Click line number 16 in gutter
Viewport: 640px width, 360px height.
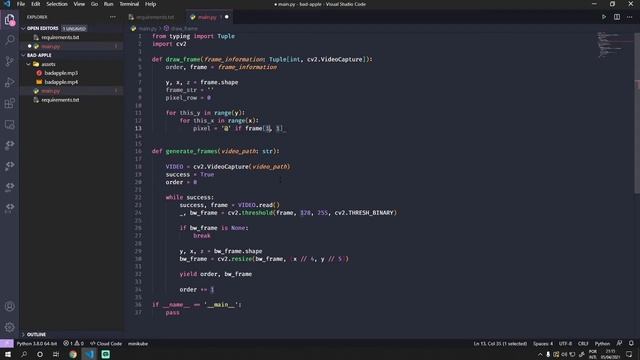[x=139, y=151]
